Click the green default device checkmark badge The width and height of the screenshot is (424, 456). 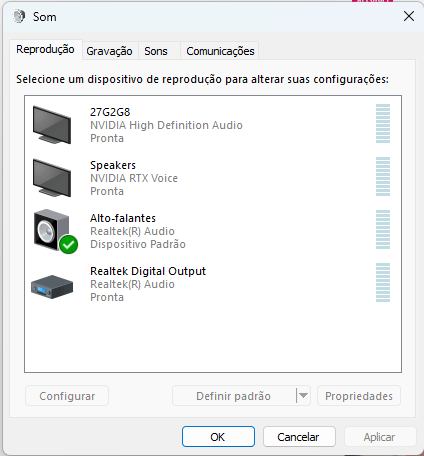69,244
